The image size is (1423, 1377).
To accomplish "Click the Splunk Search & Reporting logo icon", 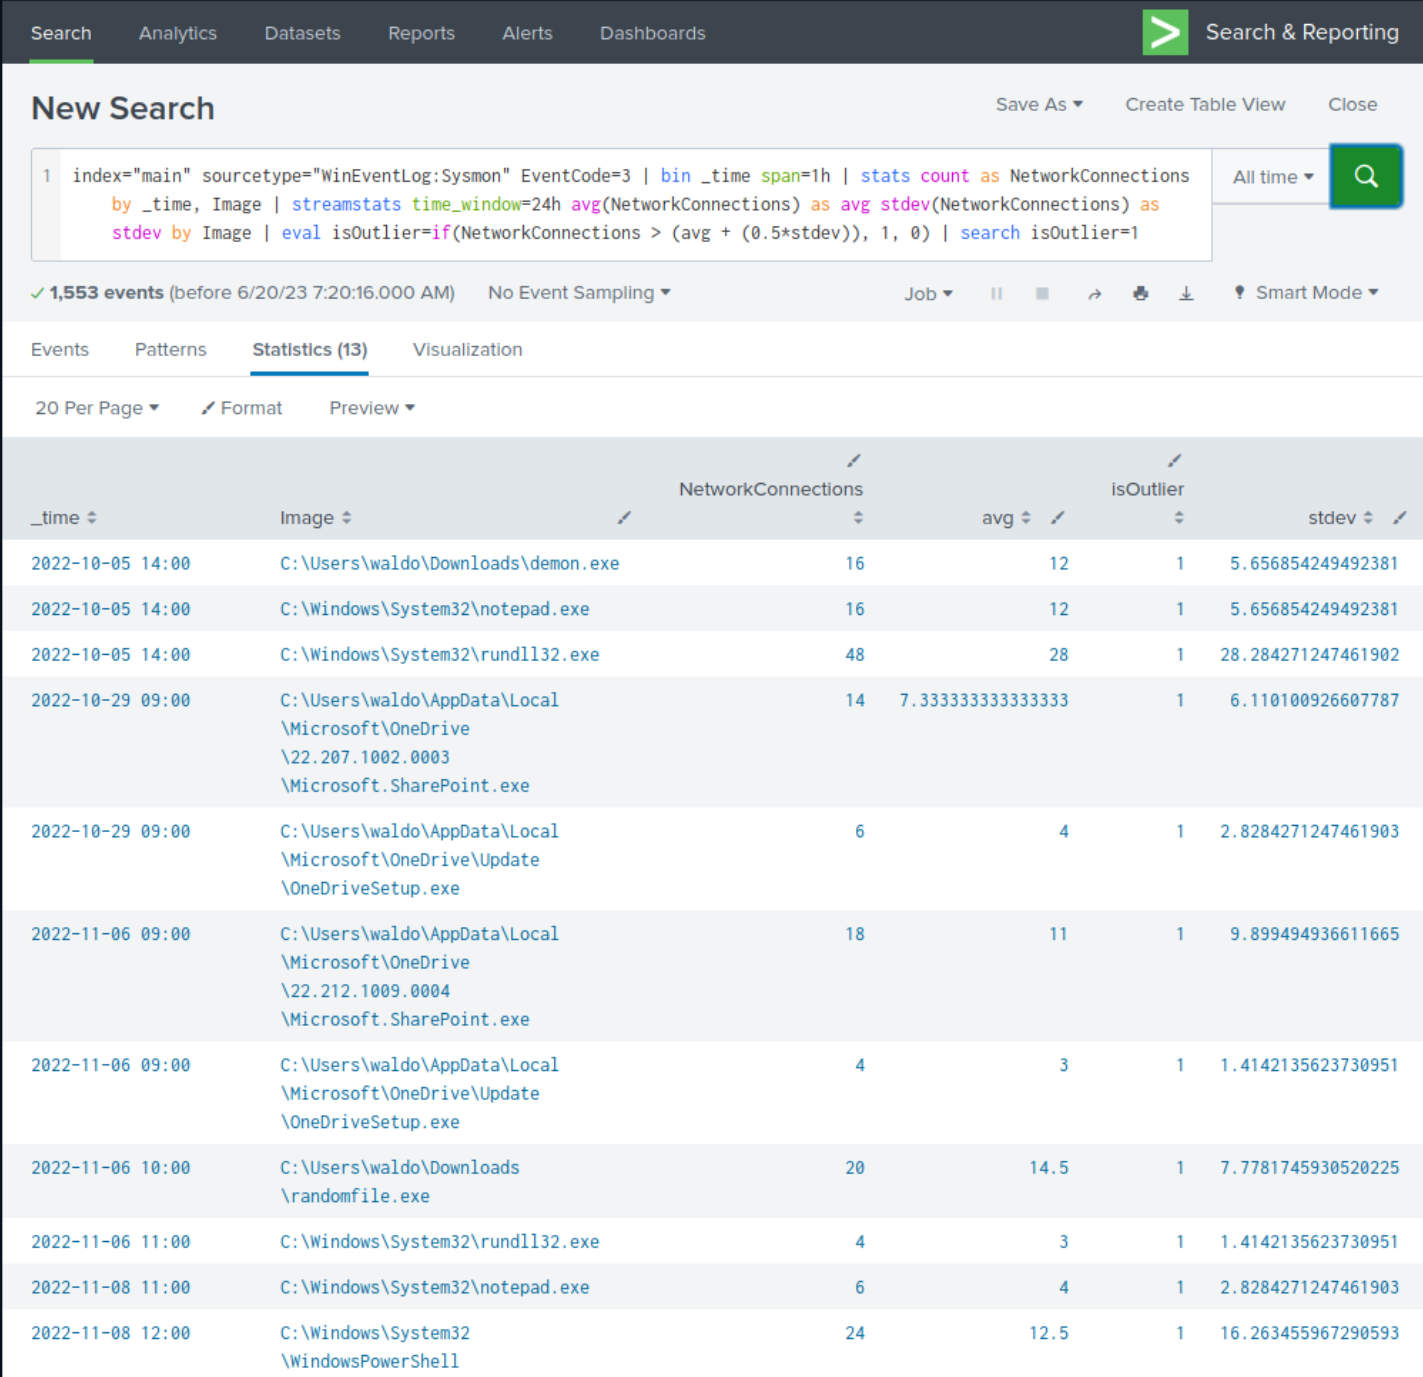I will click(1165, 32).
